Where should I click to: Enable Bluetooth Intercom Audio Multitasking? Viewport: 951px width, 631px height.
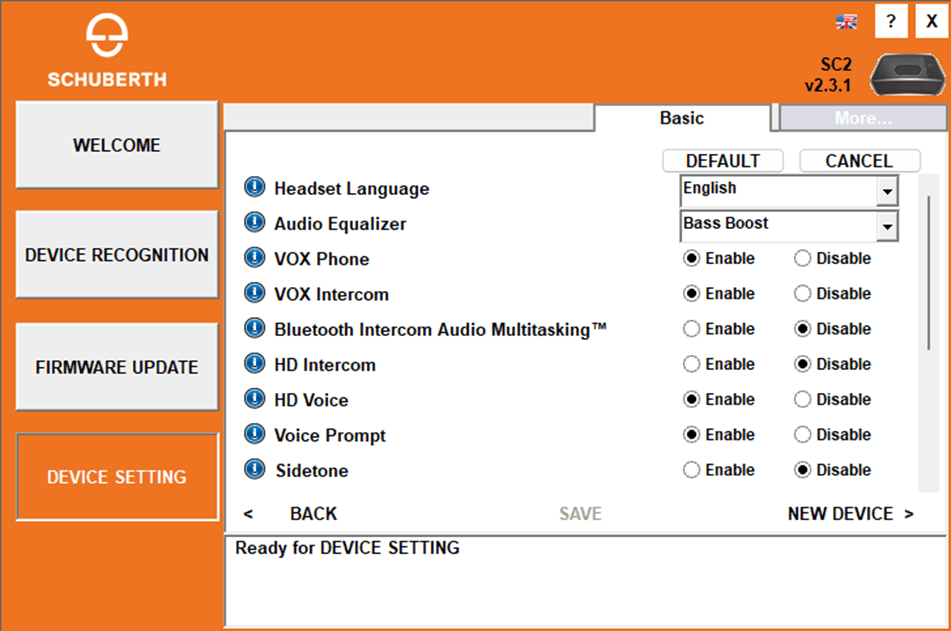click(x=691, y=329)
